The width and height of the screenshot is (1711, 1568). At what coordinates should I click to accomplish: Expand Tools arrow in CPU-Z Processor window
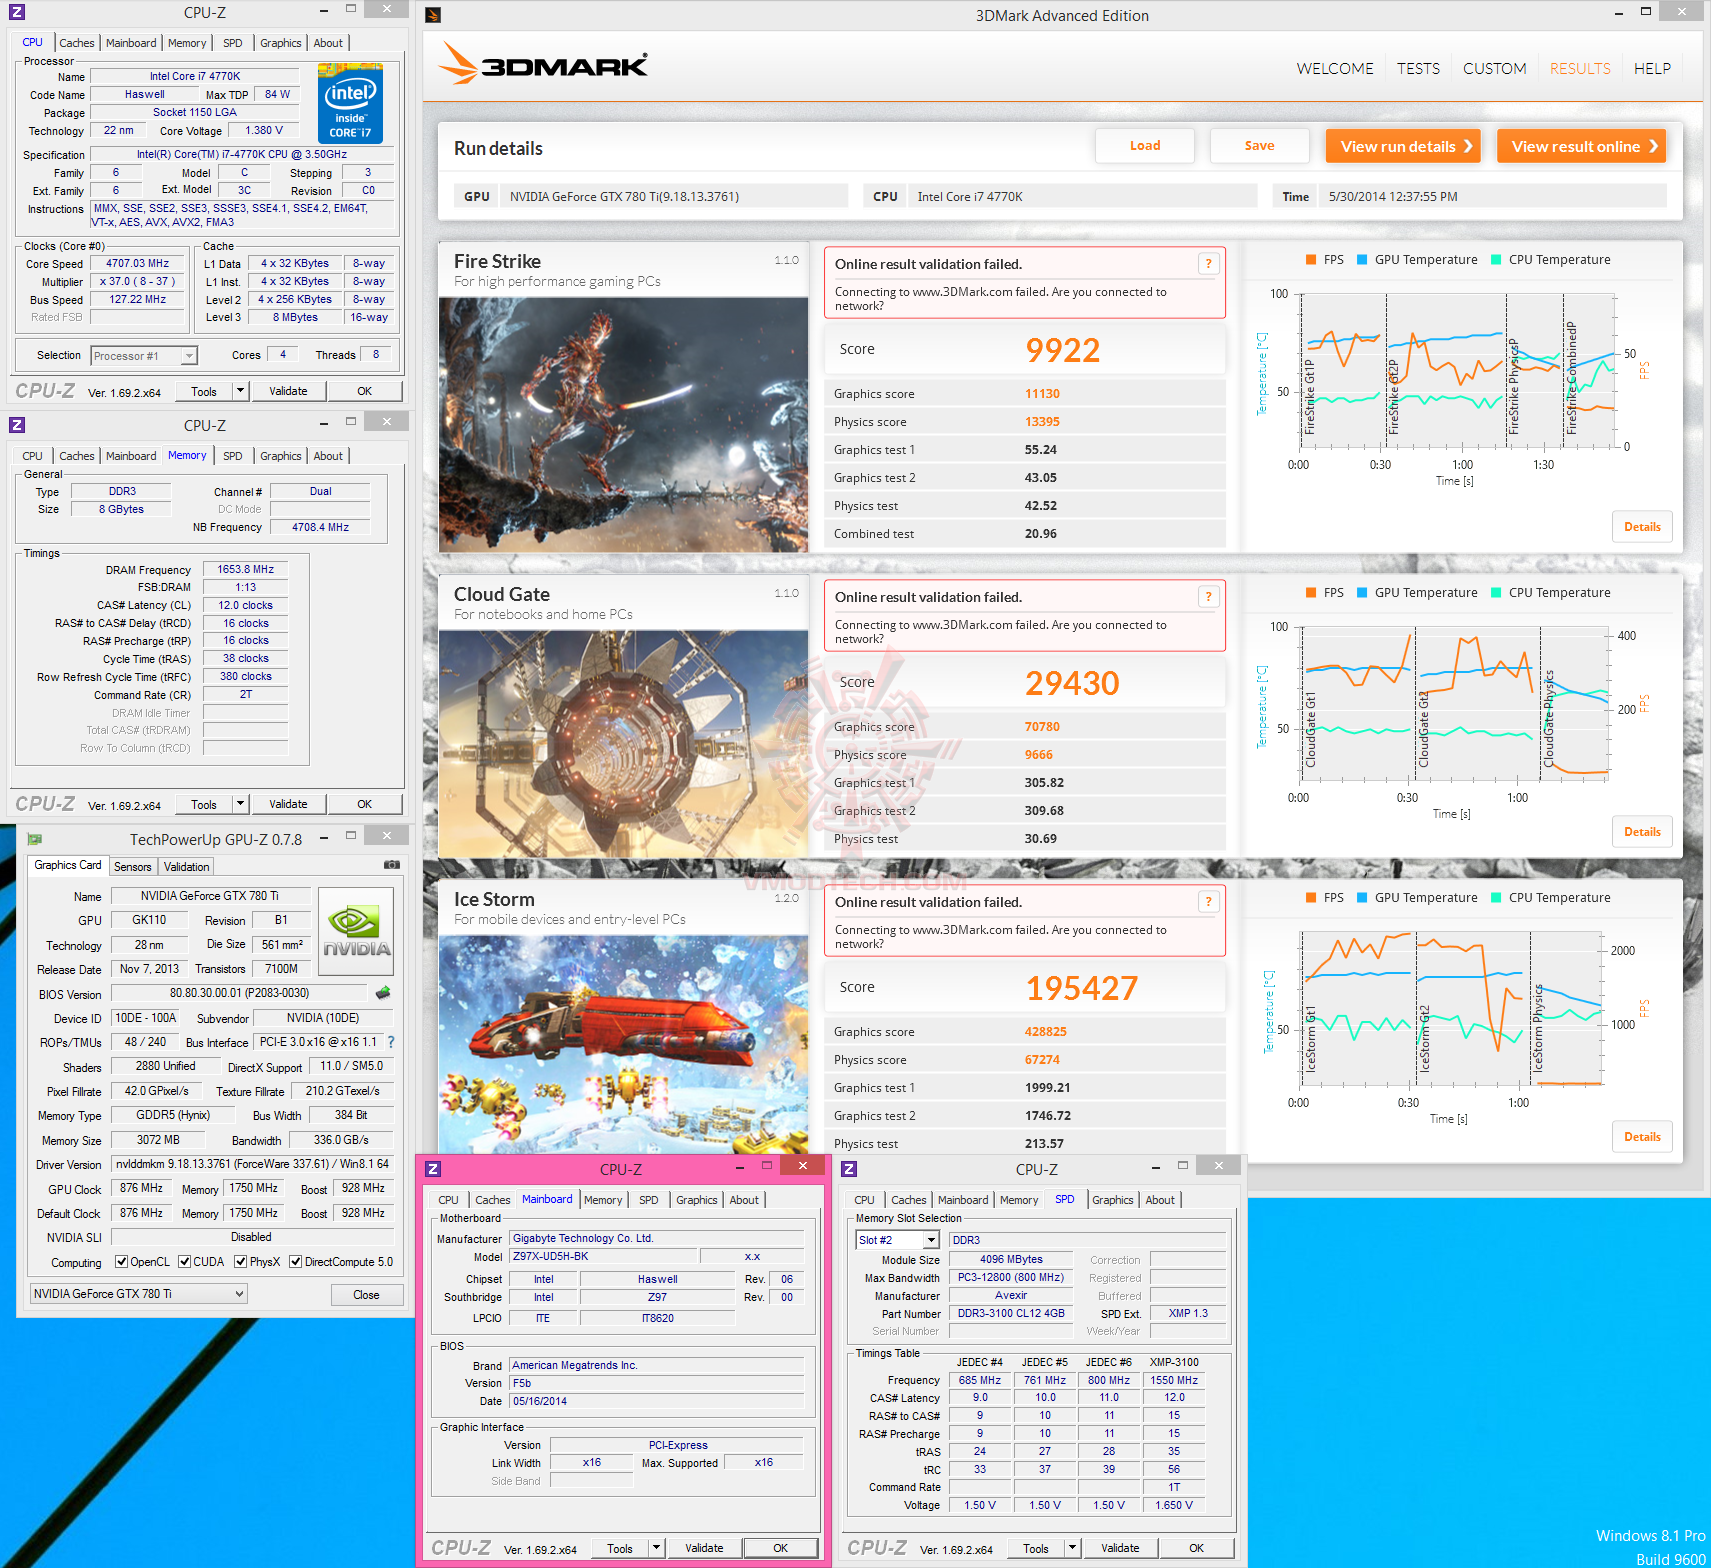(x=240, y=391)
